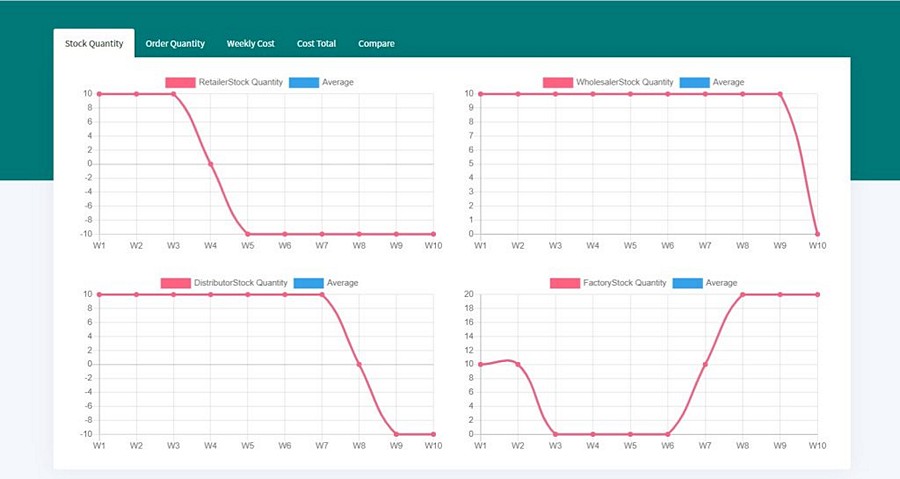
Task: Click the Average label in Factory chart legend
Action: 721,283
